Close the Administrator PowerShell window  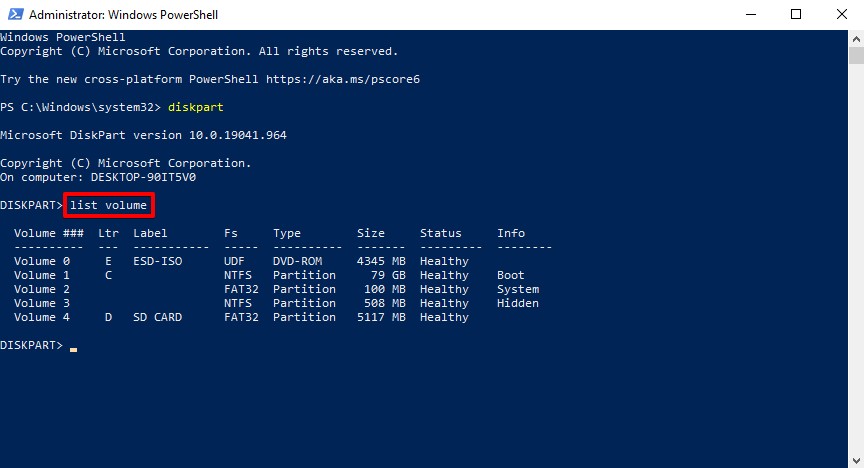841,15
